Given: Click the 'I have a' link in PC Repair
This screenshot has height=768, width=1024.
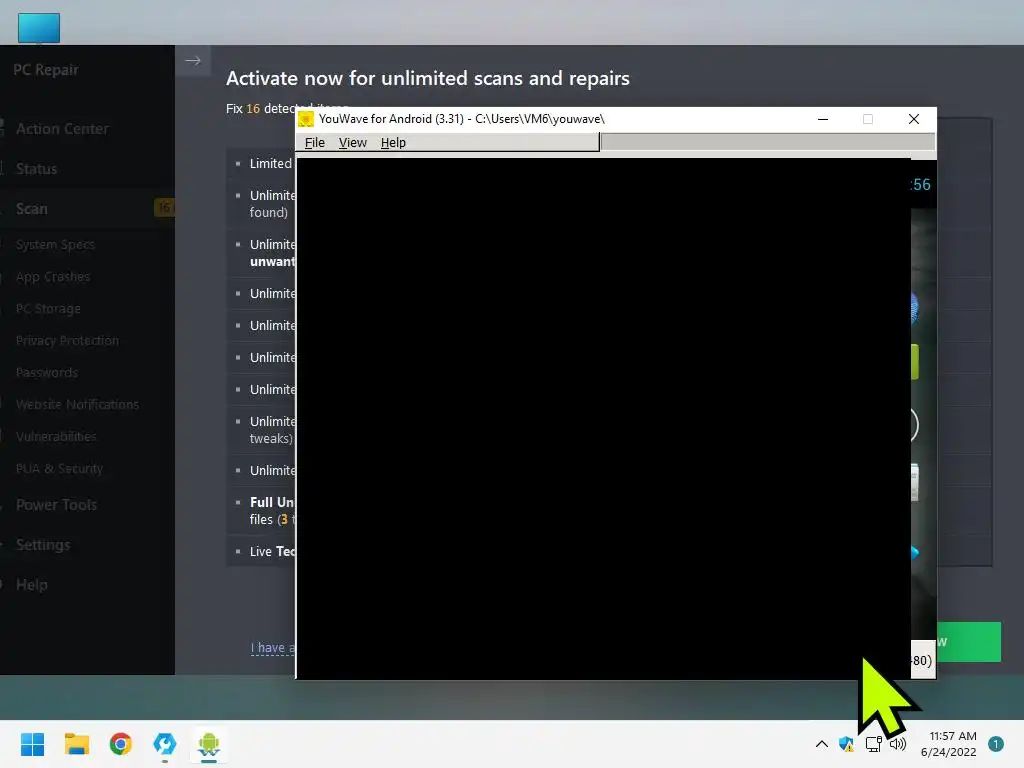Looking at the screenshot, I should coord(272,648).
